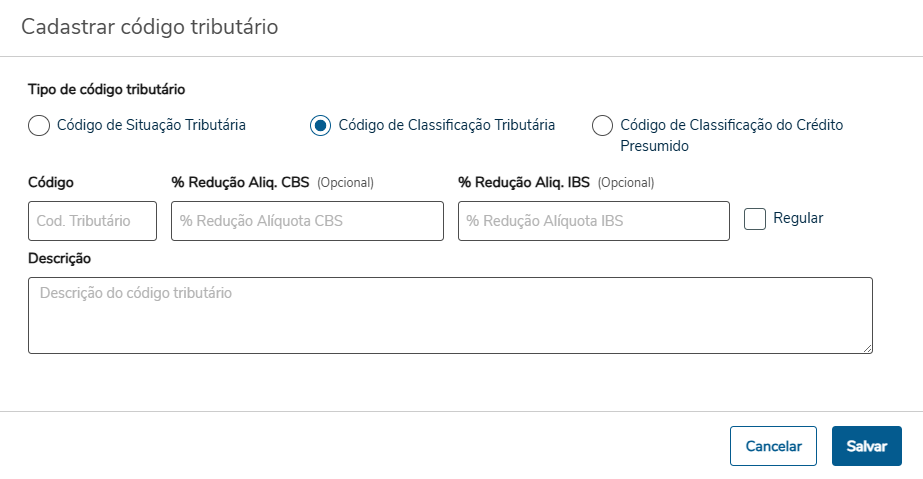Click the Cod. Tributário input field

click(x=92, y=221)
